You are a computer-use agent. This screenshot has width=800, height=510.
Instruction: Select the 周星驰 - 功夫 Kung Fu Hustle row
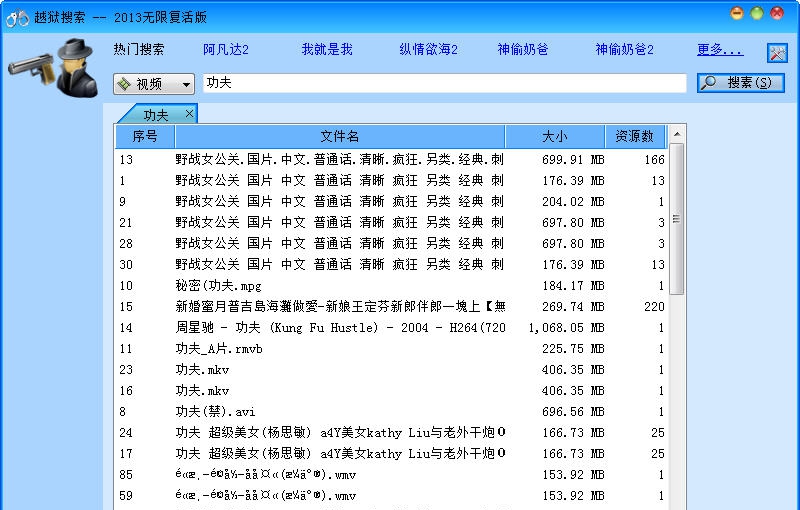pyautogui.click(x=340, y=328)
